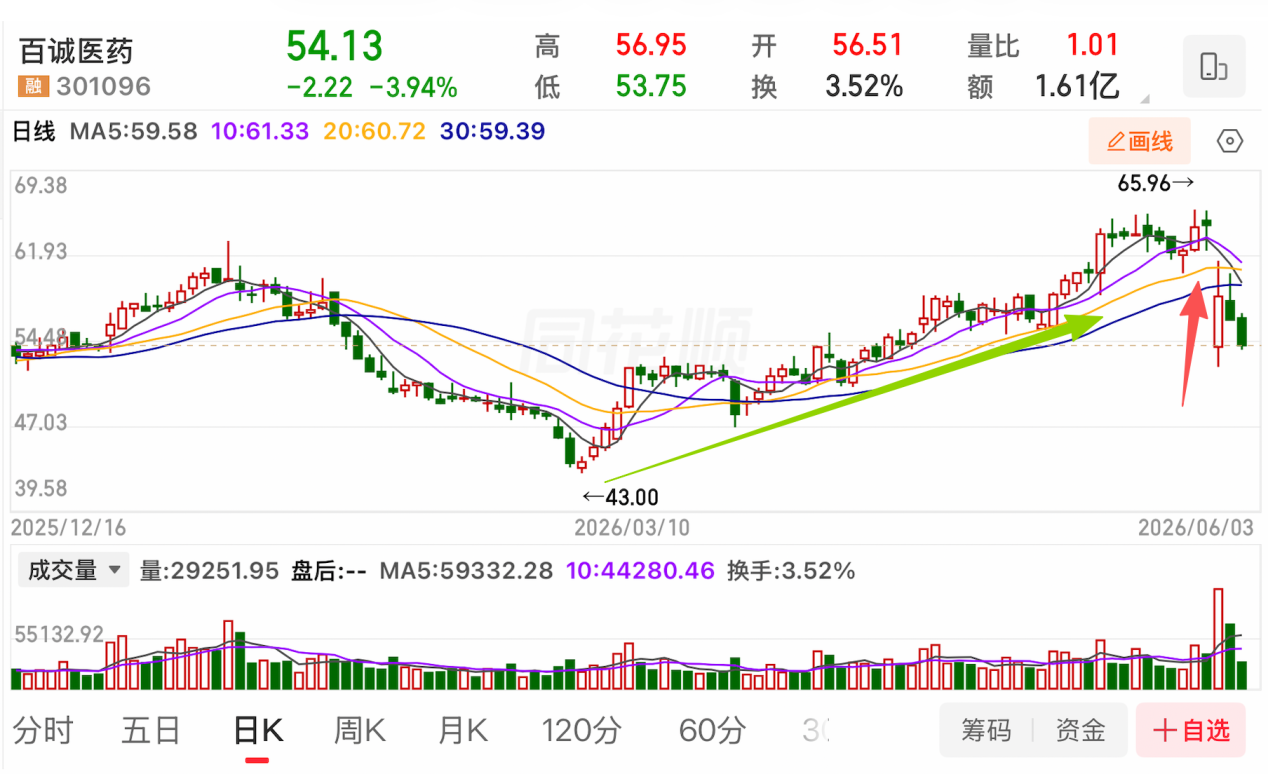
Task: Tap the landscape rotate screen icon
Action: click(1214, 67)
